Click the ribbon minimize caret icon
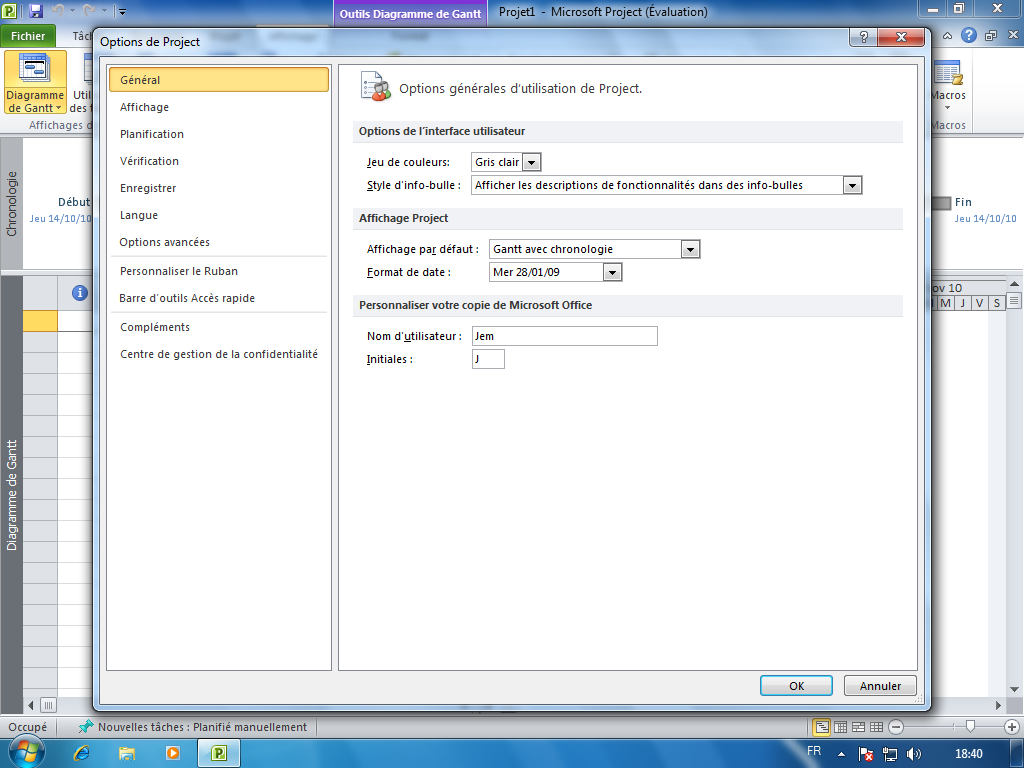Viewport: 1024px width, 768px height. point(947,36)
